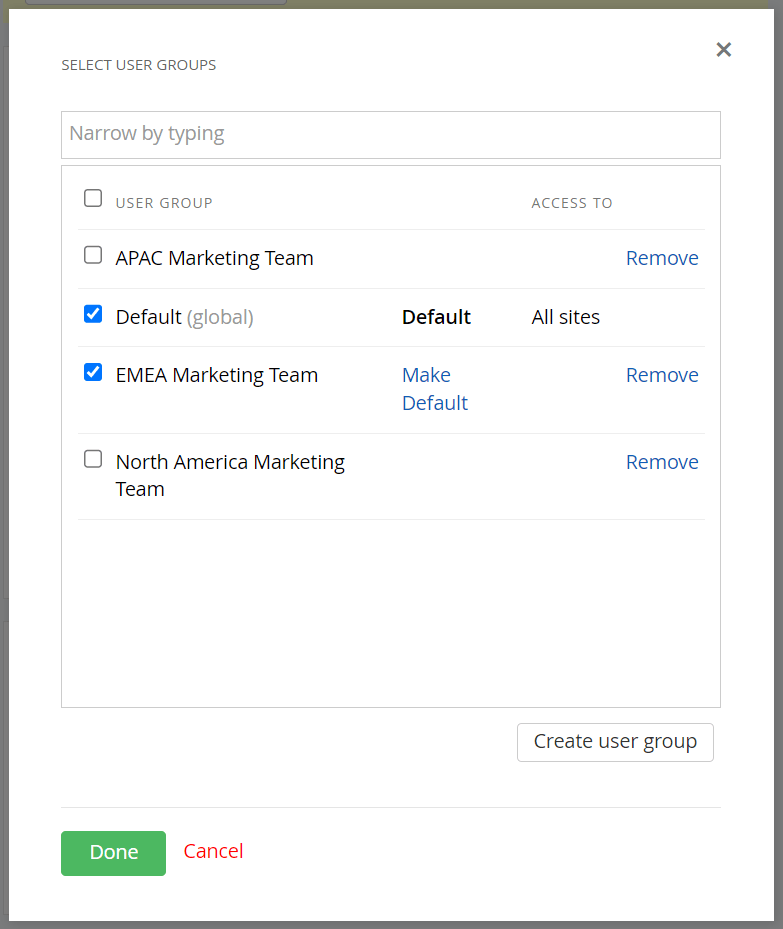Viewport: 783px width, 929px height.
Task: Click the North America Marketing Team name
Action: pos(230,475)
